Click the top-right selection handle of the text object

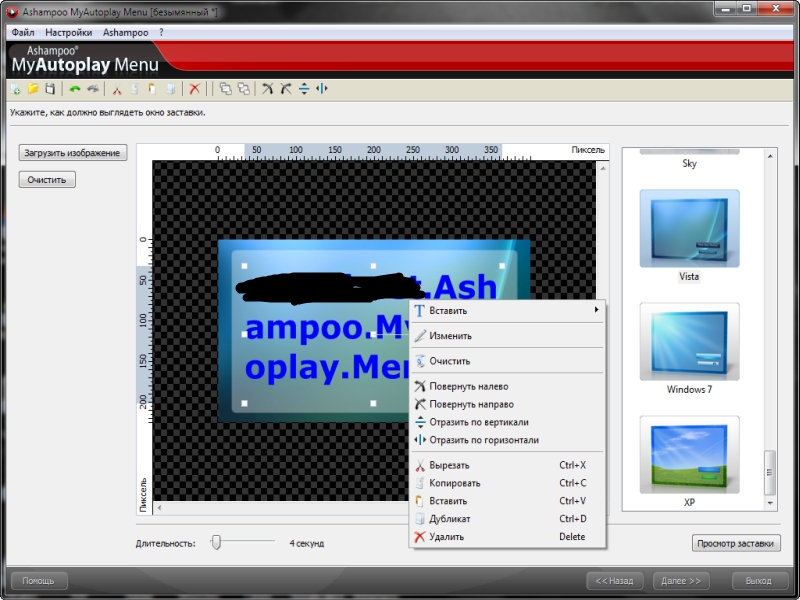(502, 266)
